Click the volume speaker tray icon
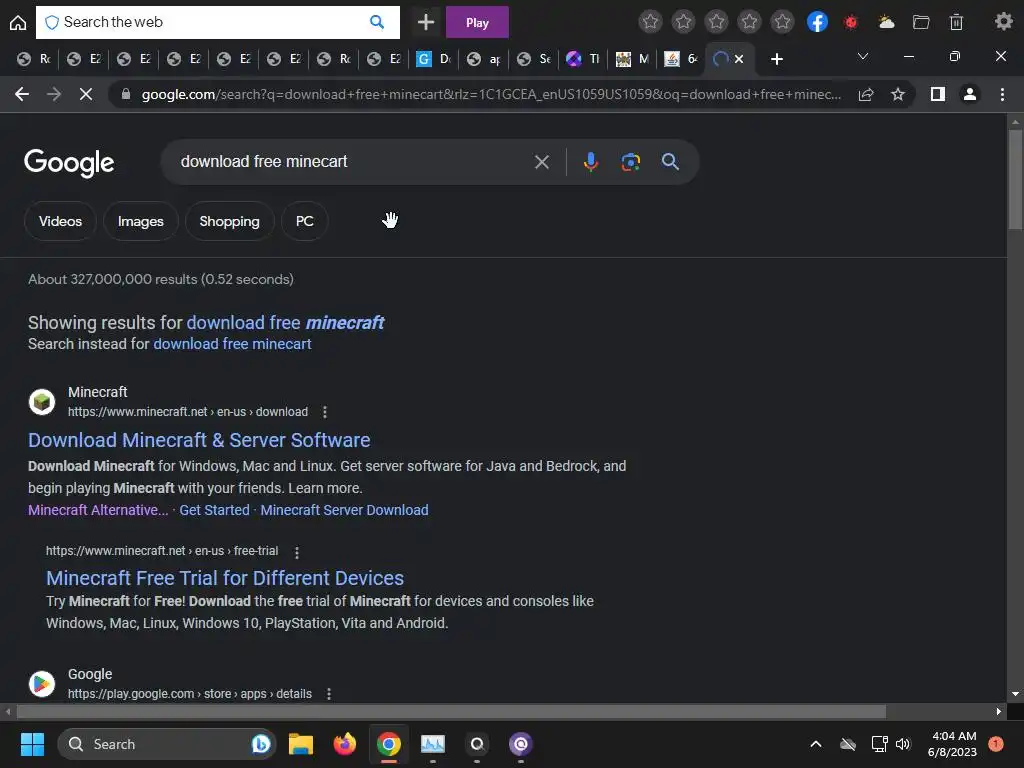The image size is (1024, 768). coord(903,744)
